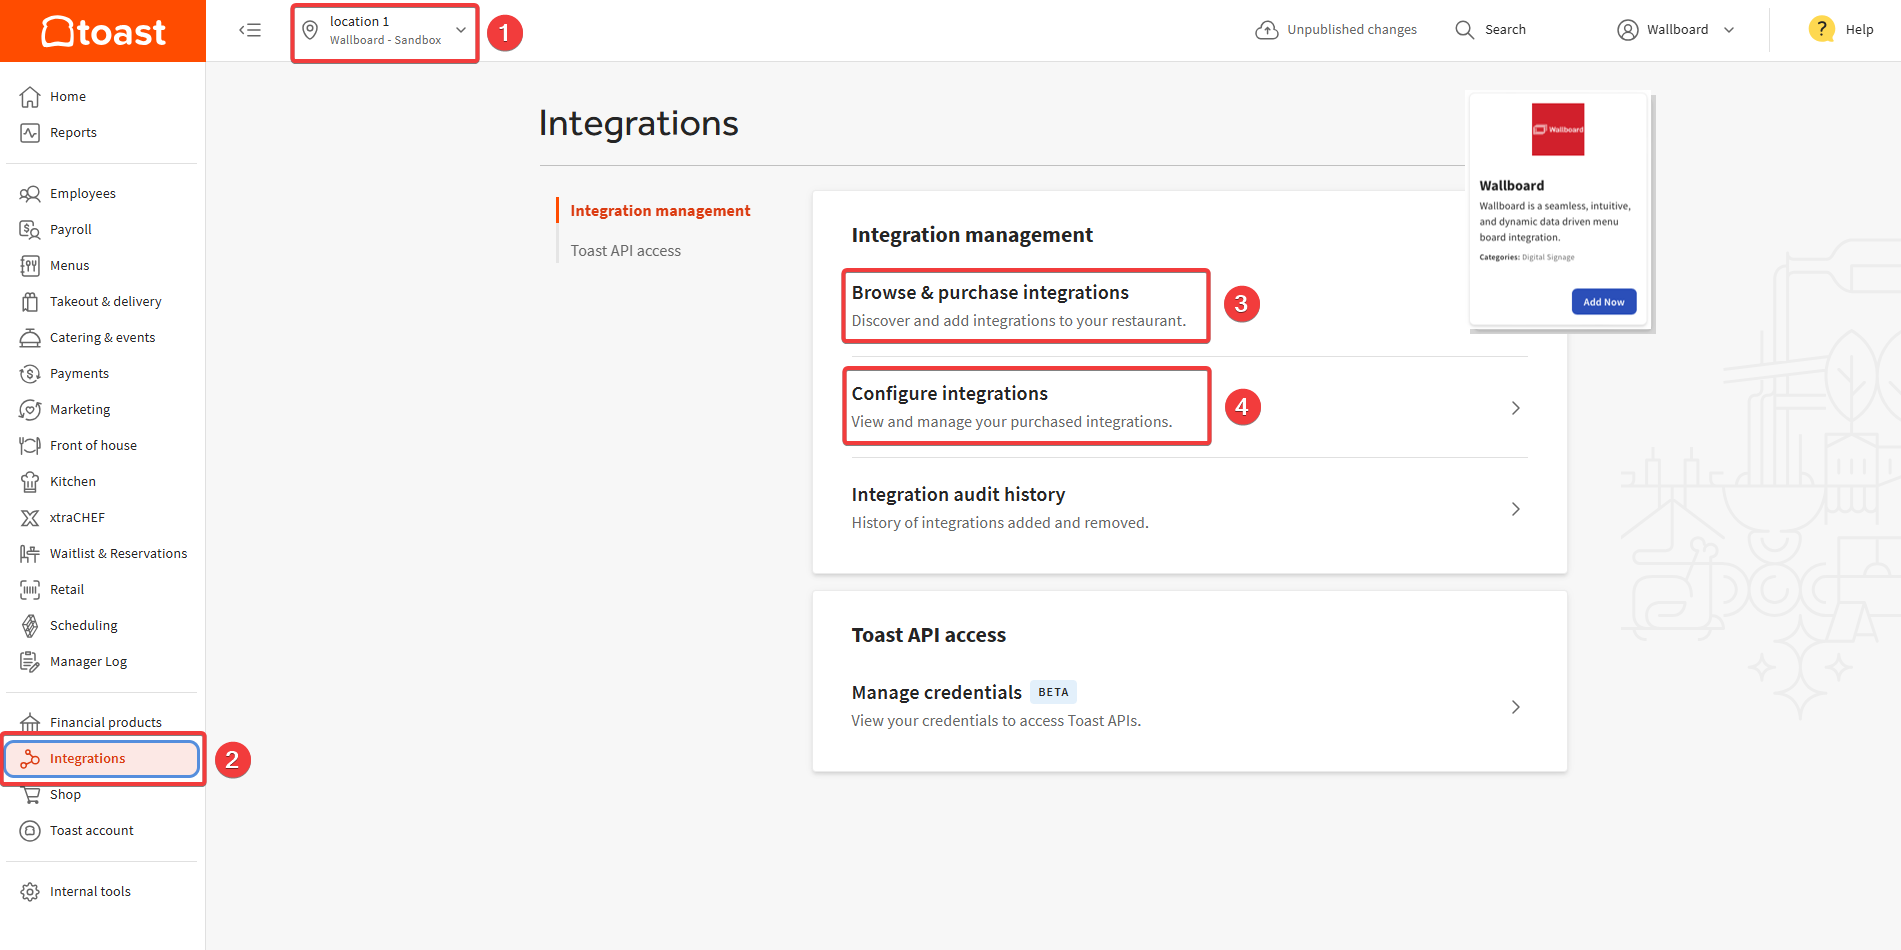Click the Financial products bank icon
Viewport: 1901px width, 950px height.
coord(30,723)
